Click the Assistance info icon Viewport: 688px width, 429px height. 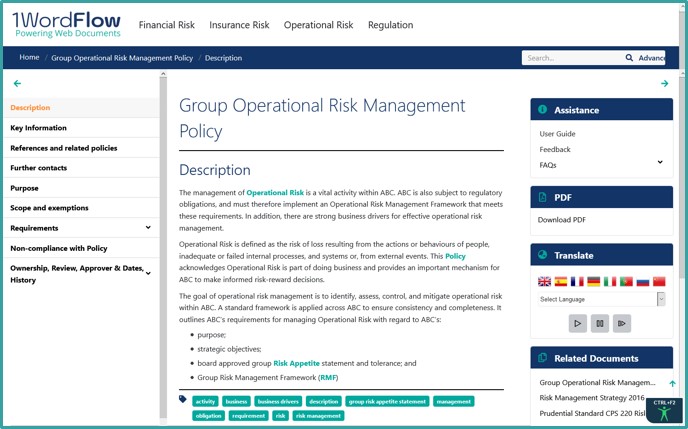click(x=542, y=109)
